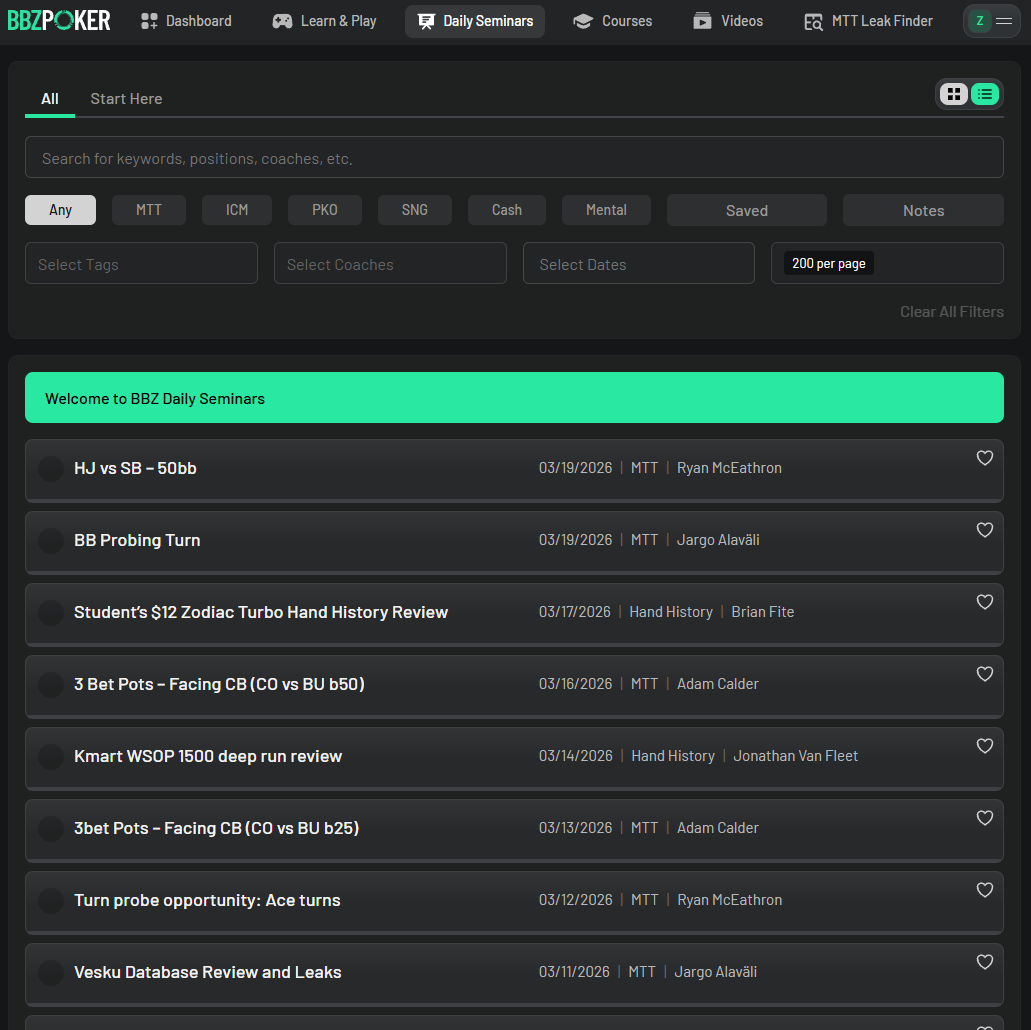The height and width of the screenshot is (1030, 1031).
Task: Save Kmart WSOP 1500 deep run review with heart
Action: point(984,746)
